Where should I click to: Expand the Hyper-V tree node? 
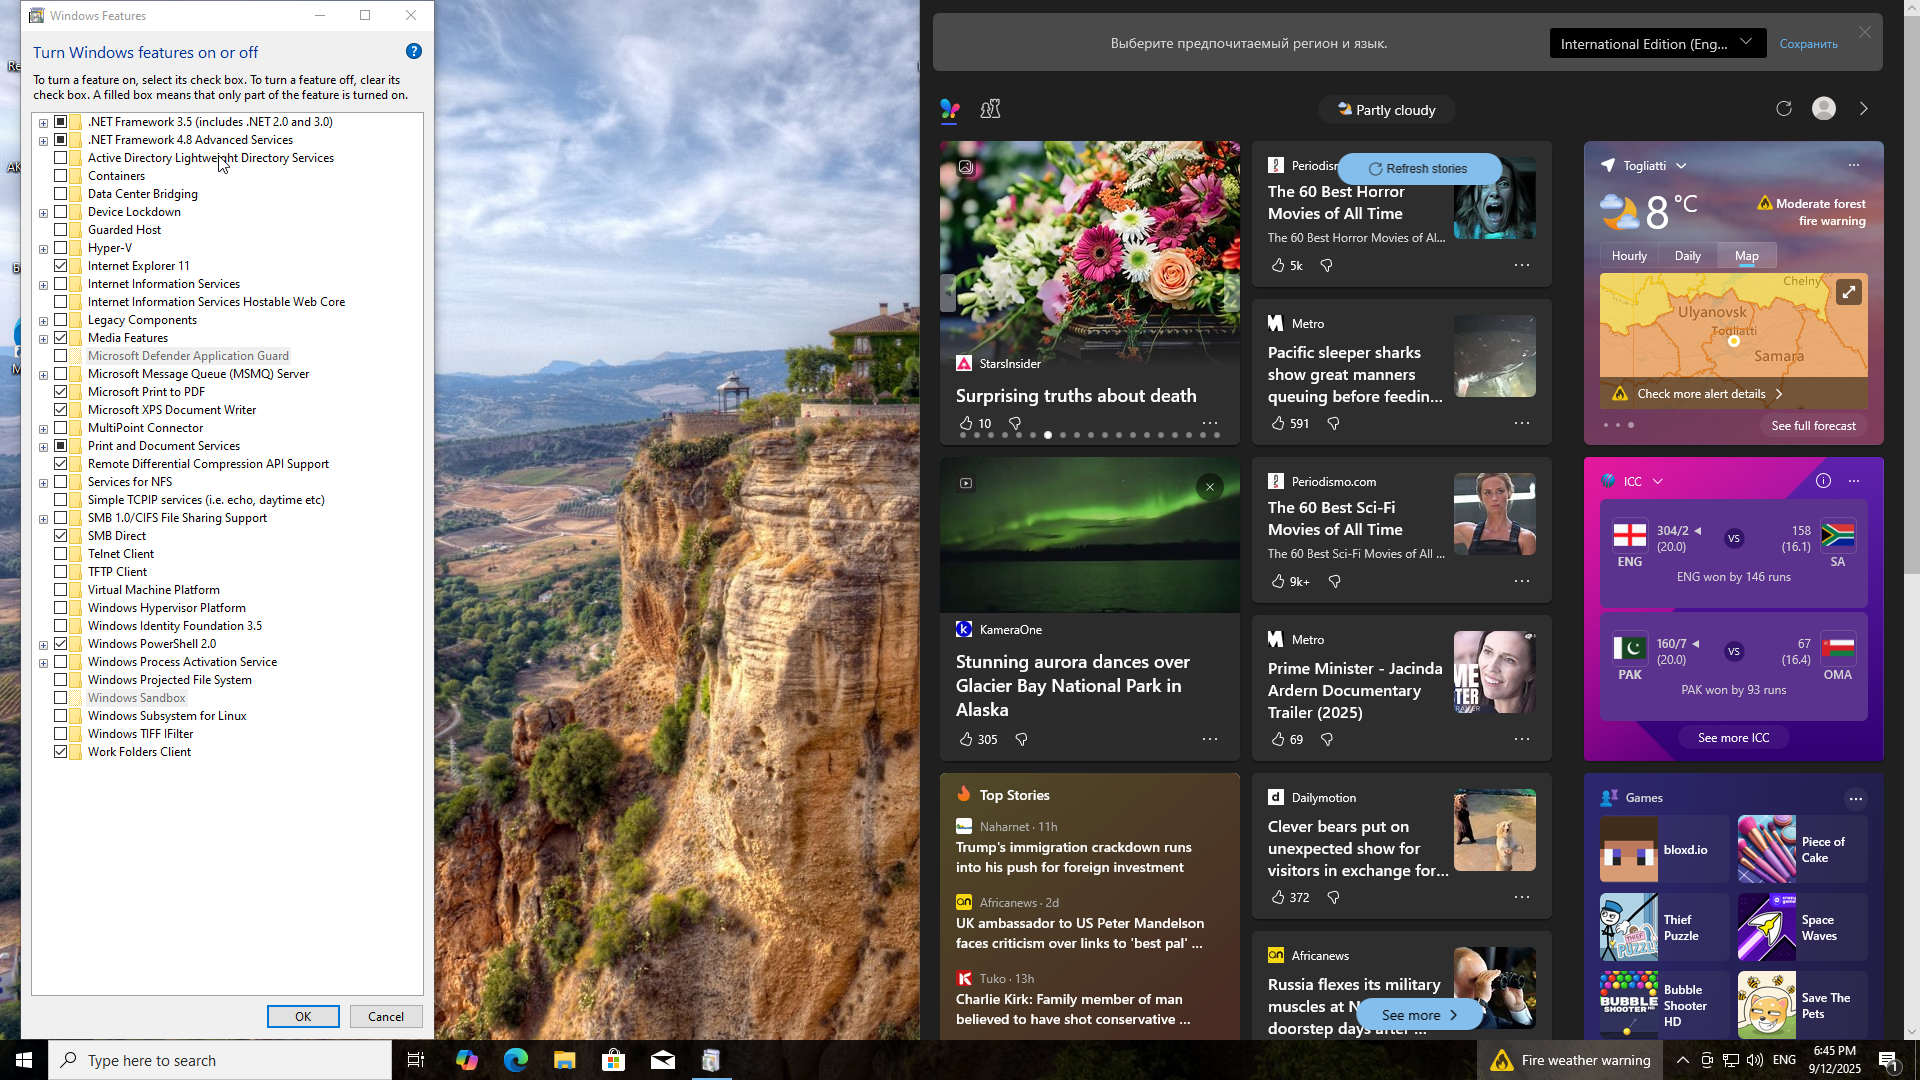tap(43, 249)
